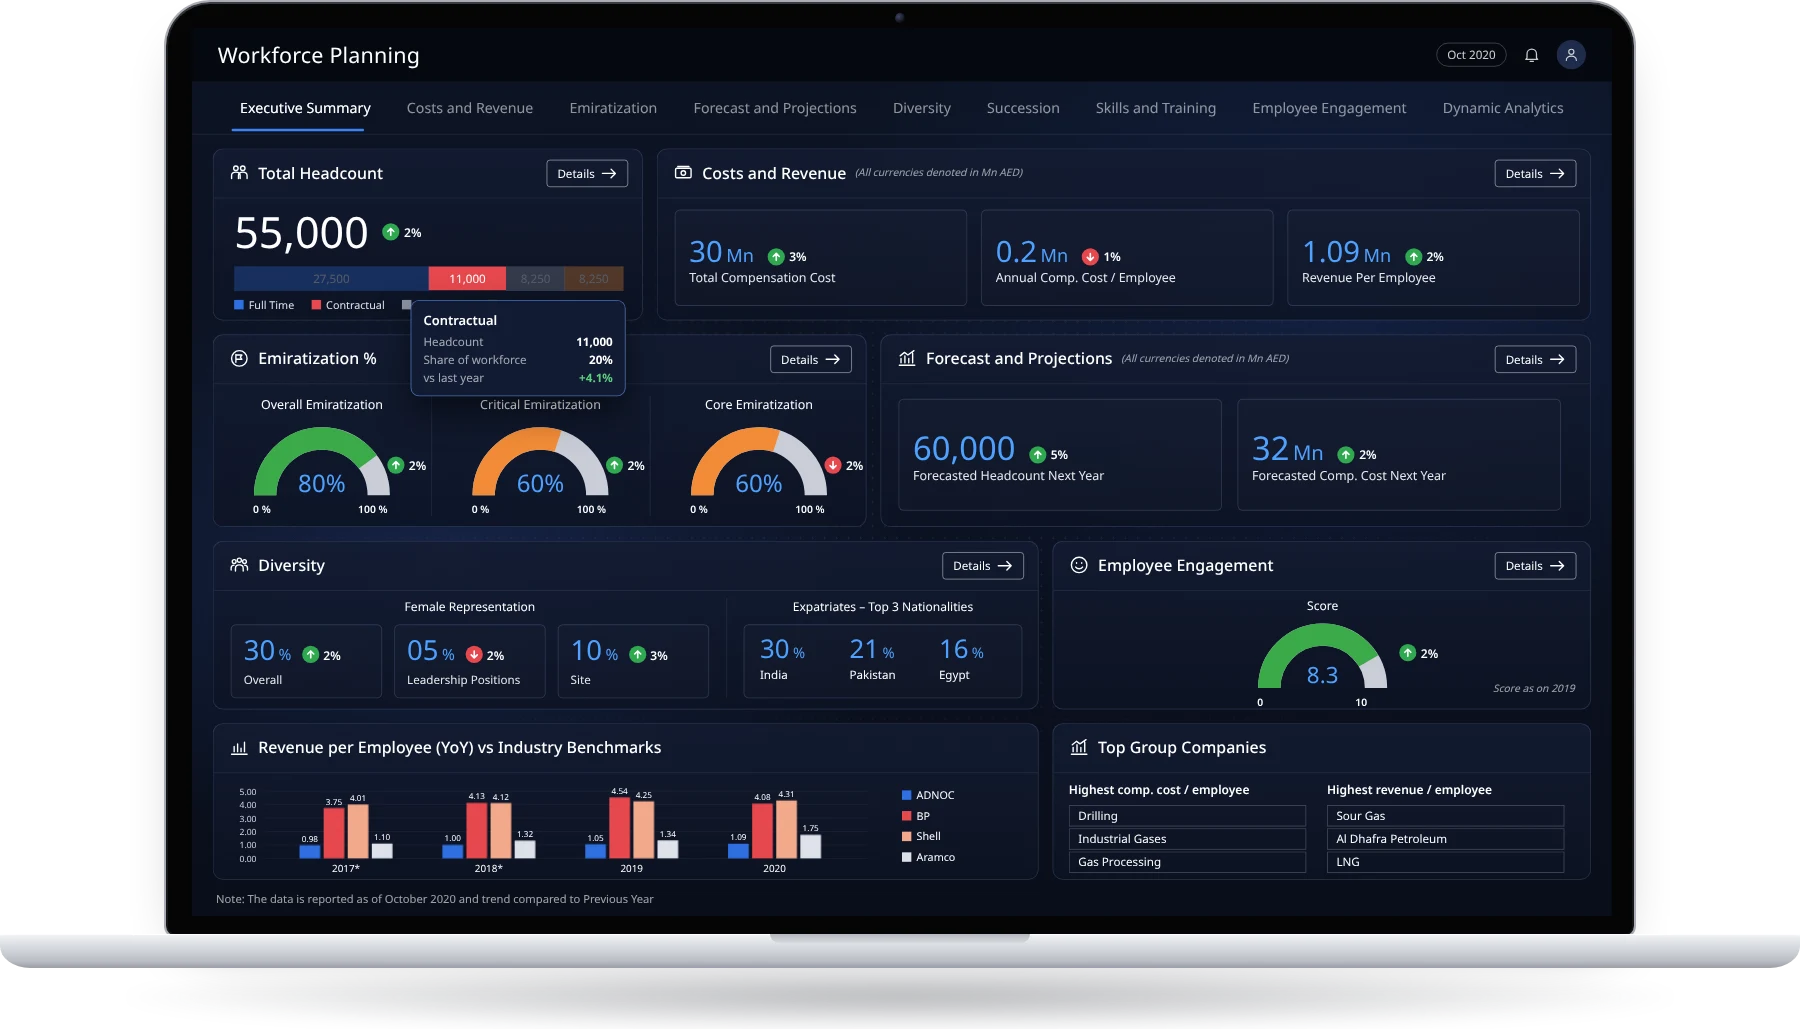Open Details for Forecast and Projections panel

point(1535,359)
